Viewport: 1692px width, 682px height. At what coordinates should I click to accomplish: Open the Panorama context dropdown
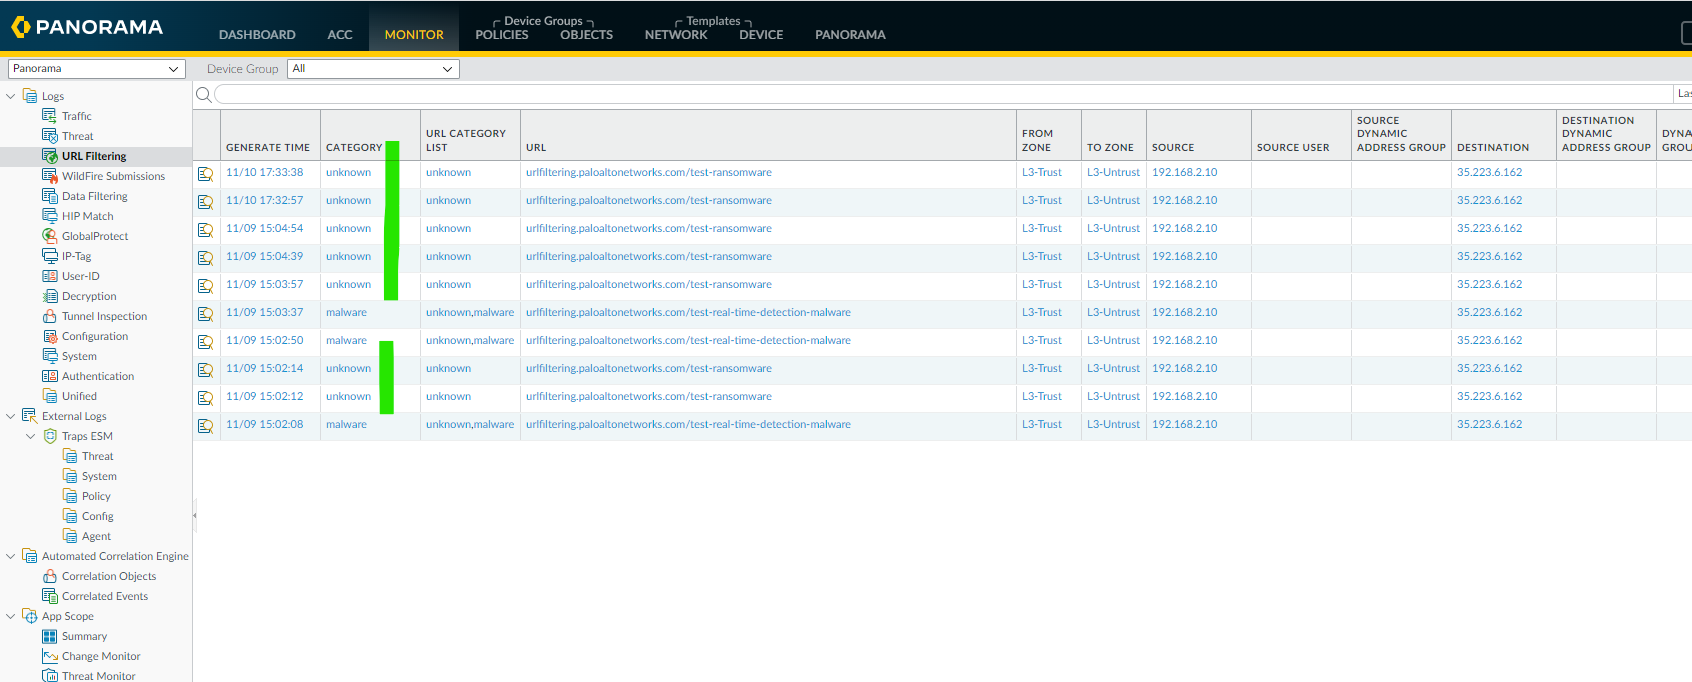click(x=96, y=69)
